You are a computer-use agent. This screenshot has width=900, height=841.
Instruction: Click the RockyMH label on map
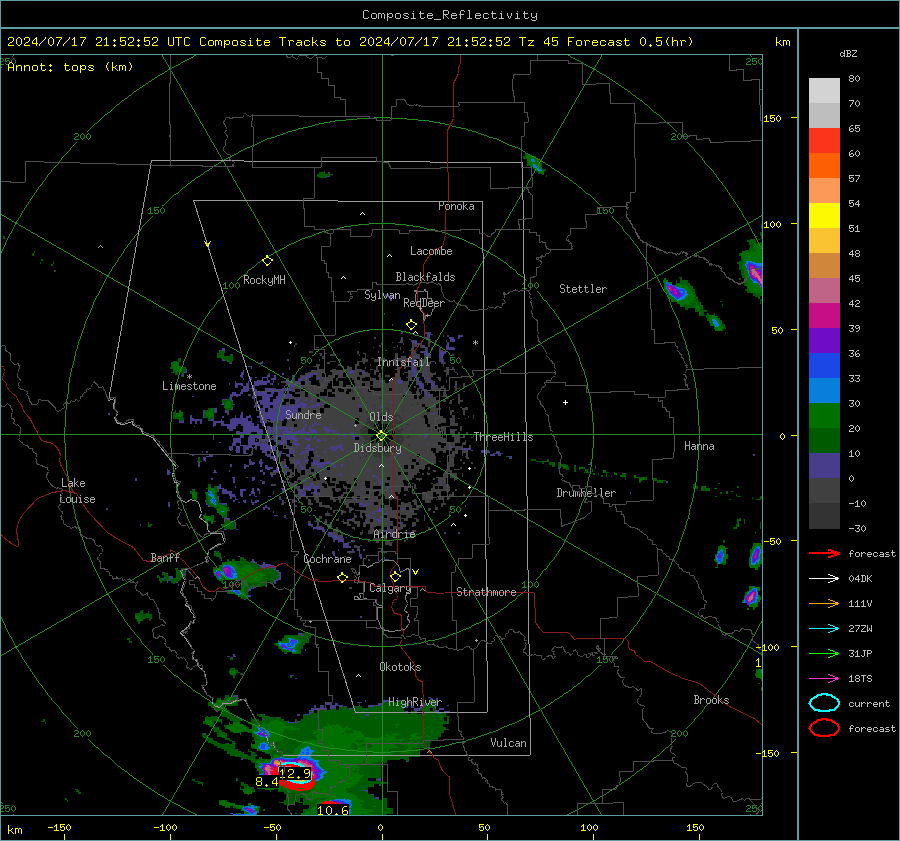click(264, 280)
